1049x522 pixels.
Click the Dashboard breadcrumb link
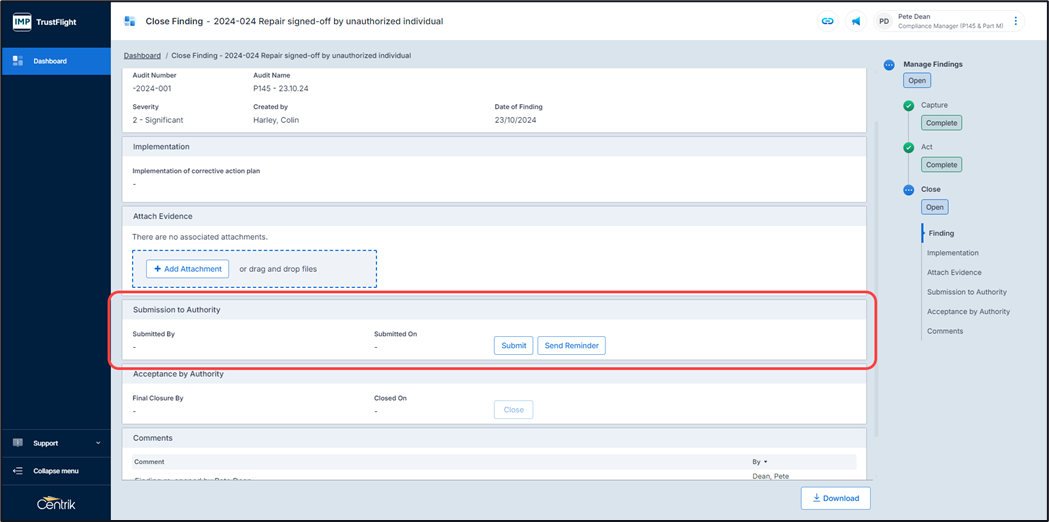[x=142, y=56]
